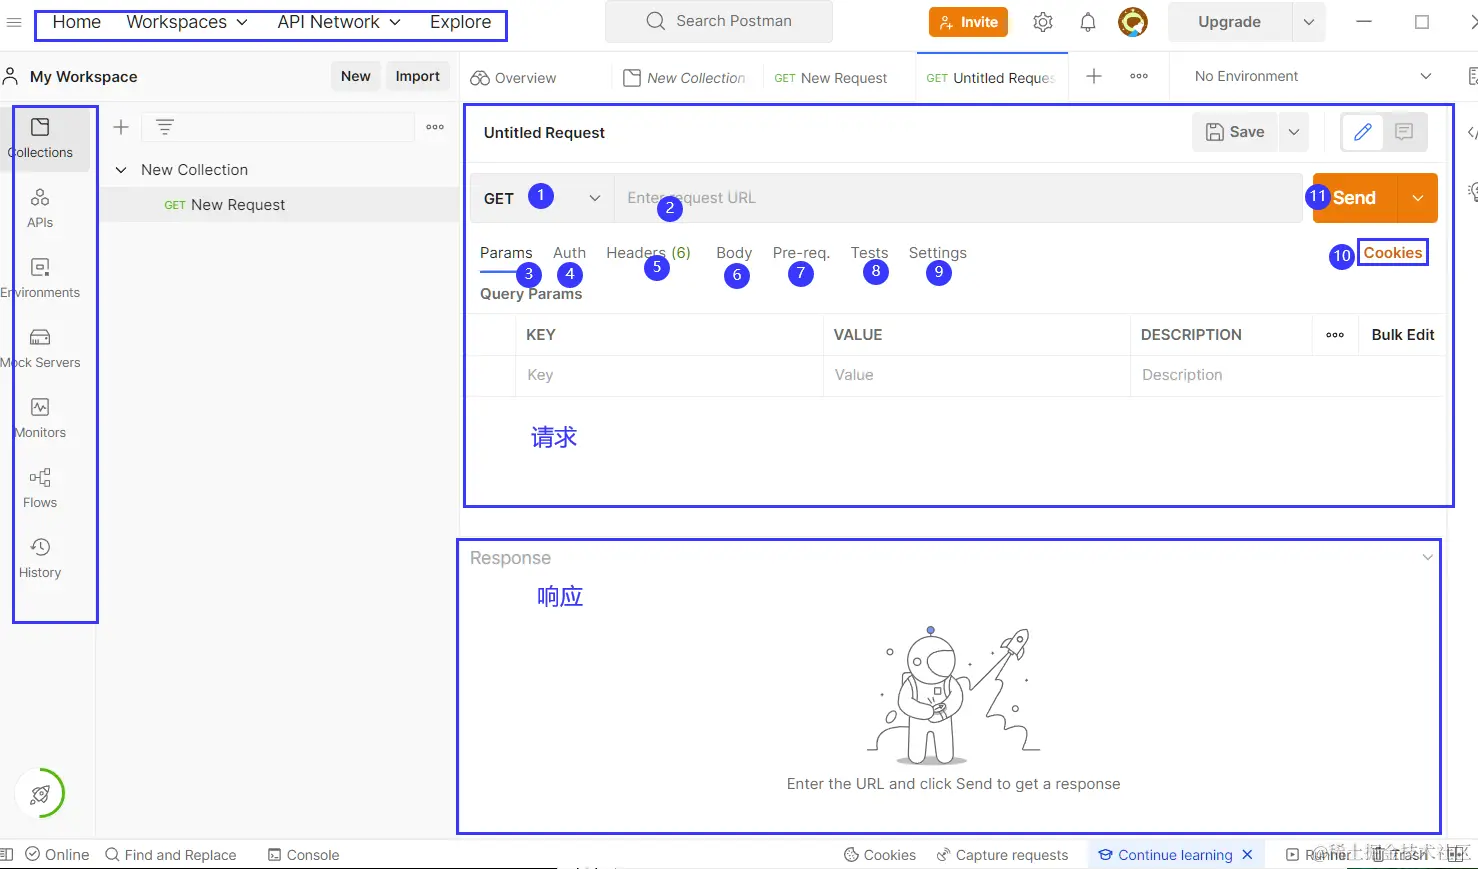
Task: Open the notifications bell
Action: coord(1088,22)
